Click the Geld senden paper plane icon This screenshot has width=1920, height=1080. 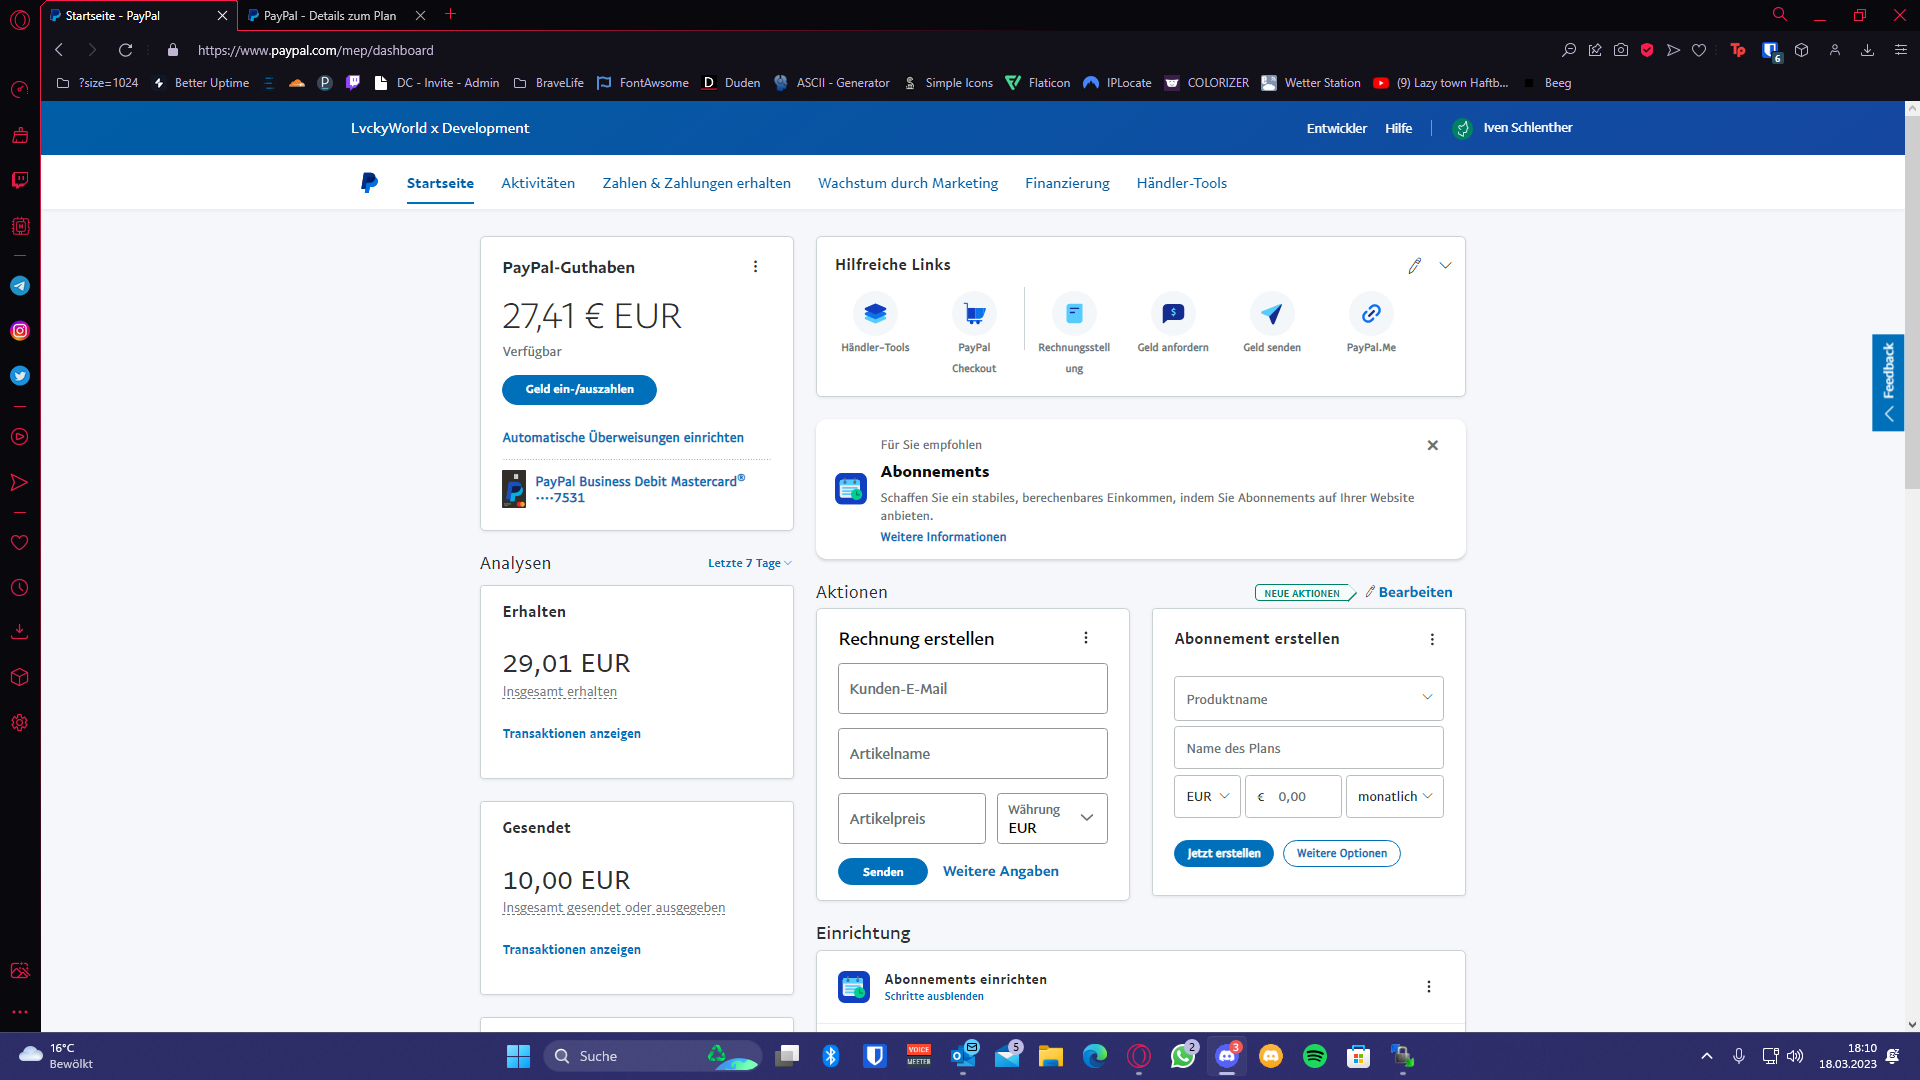point(1272,314)
